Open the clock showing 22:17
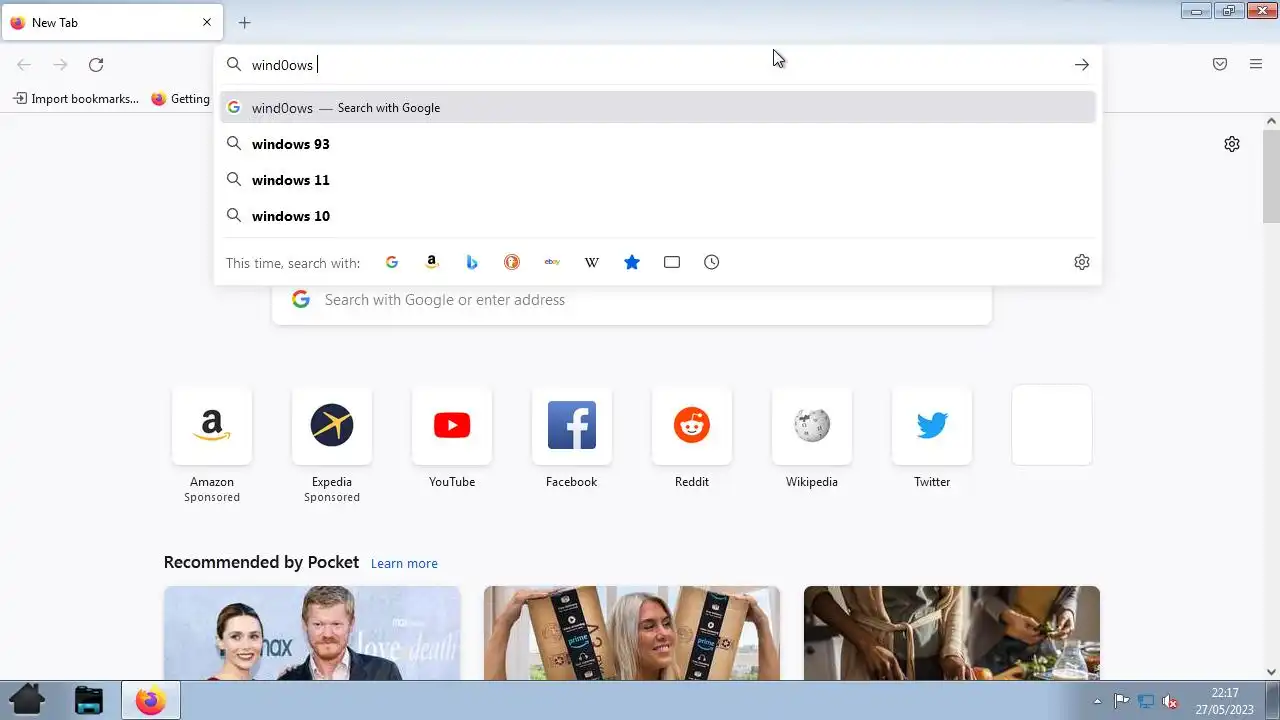 tap(1224, 700)
